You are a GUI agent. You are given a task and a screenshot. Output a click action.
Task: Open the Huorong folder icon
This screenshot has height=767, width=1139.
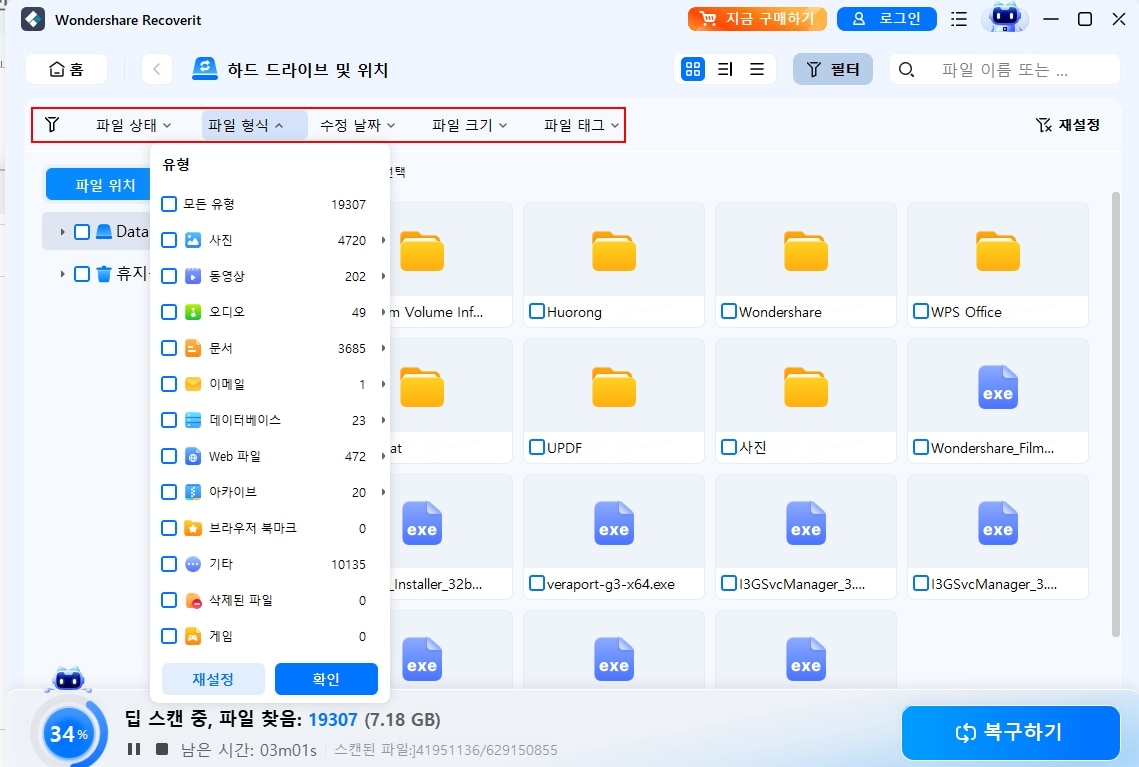614,251
